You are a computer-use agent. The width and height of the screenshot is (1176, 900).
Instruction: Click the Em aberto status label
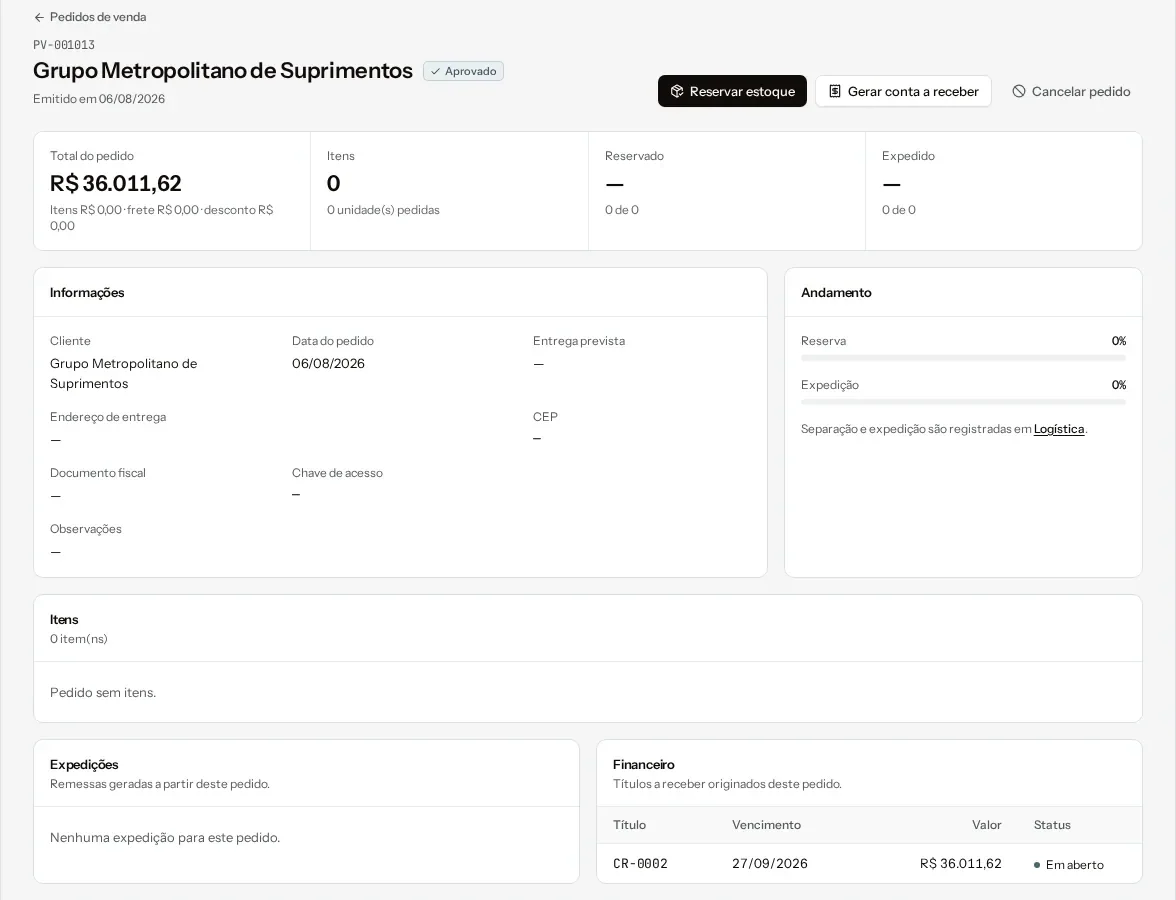pyautogui.click(x=1075, y=865)
